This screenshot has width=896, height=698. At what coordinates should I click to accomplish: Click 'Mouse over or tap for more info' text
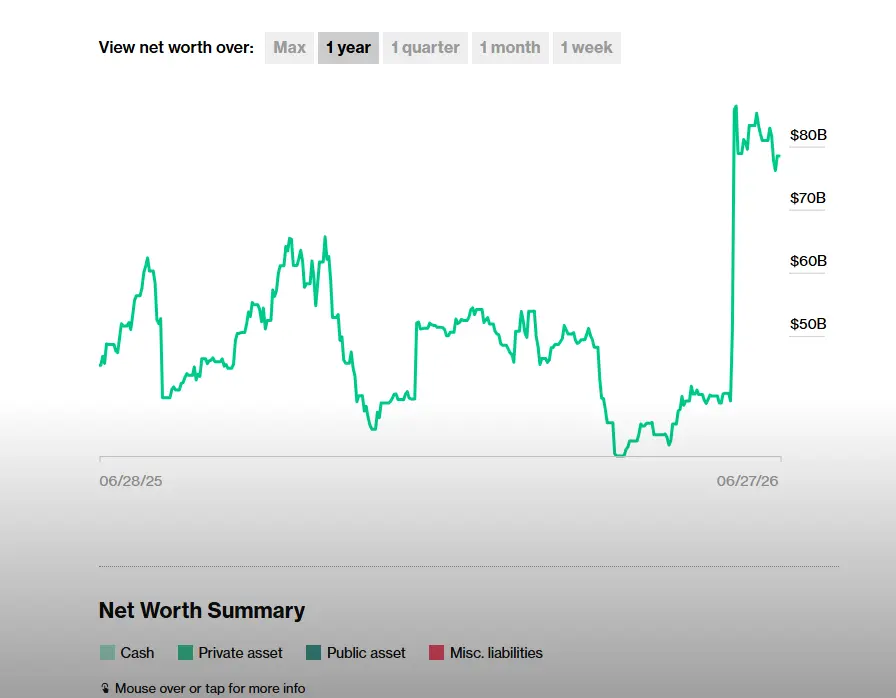[x=210, y=688]
